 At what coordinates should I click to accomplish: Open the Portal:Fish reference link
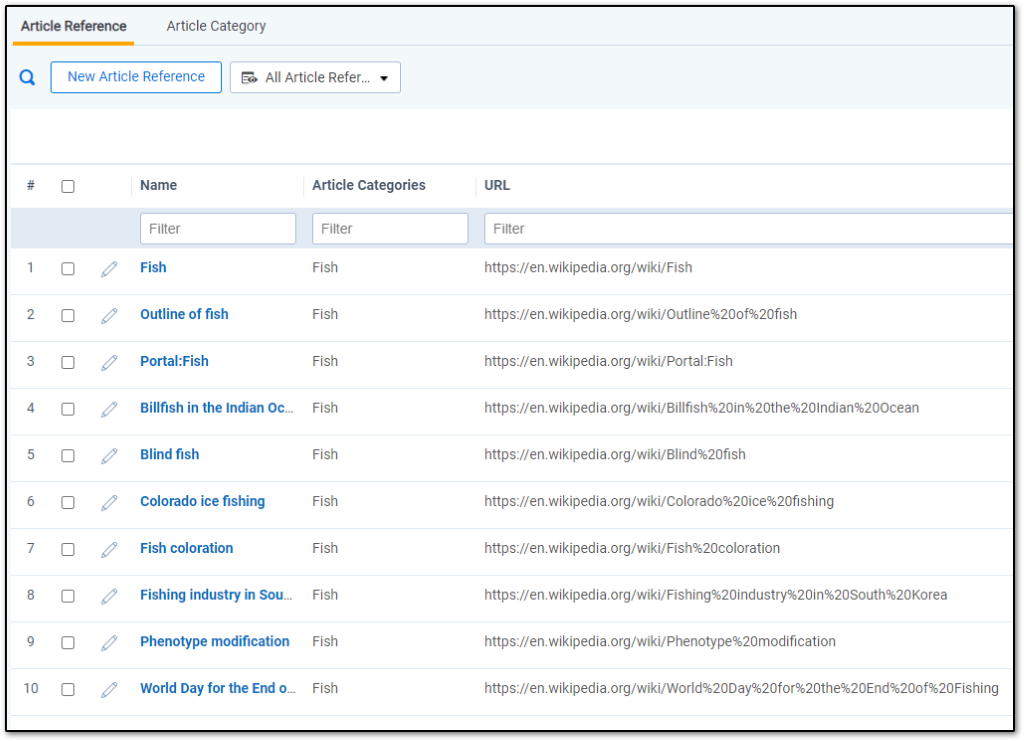coord(174,362)
